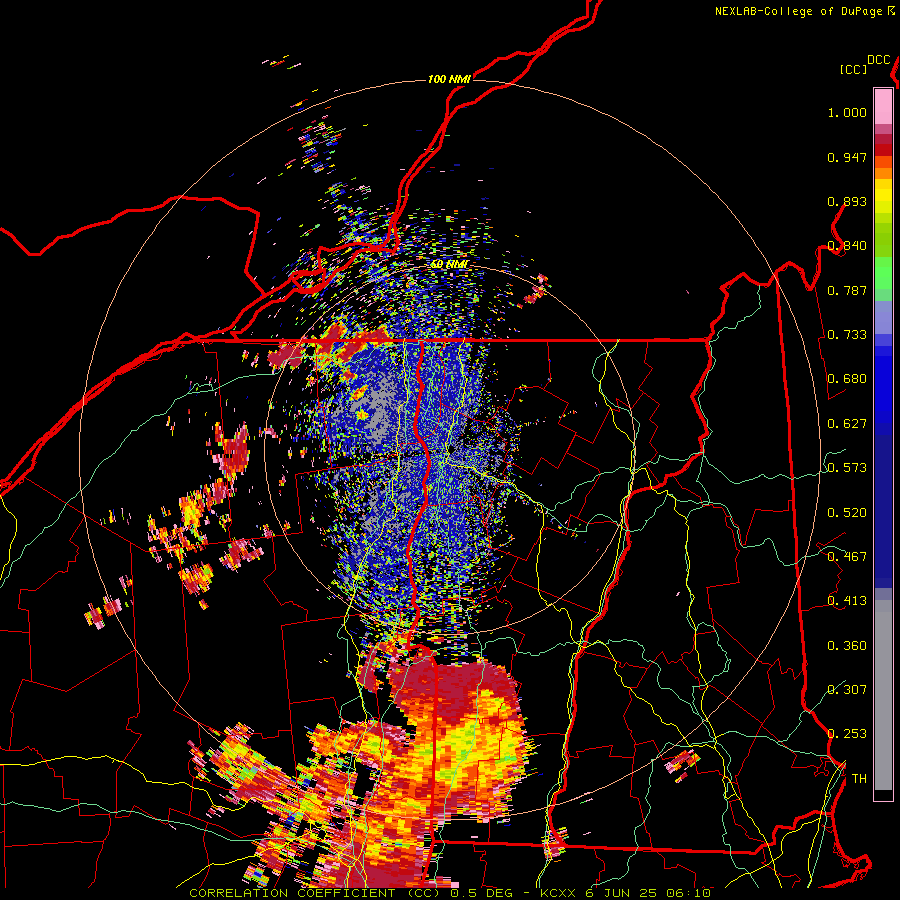Select the 0.307 value on the color scale
The width and height of the screenshot is (900, 900).
pos(847,690)
